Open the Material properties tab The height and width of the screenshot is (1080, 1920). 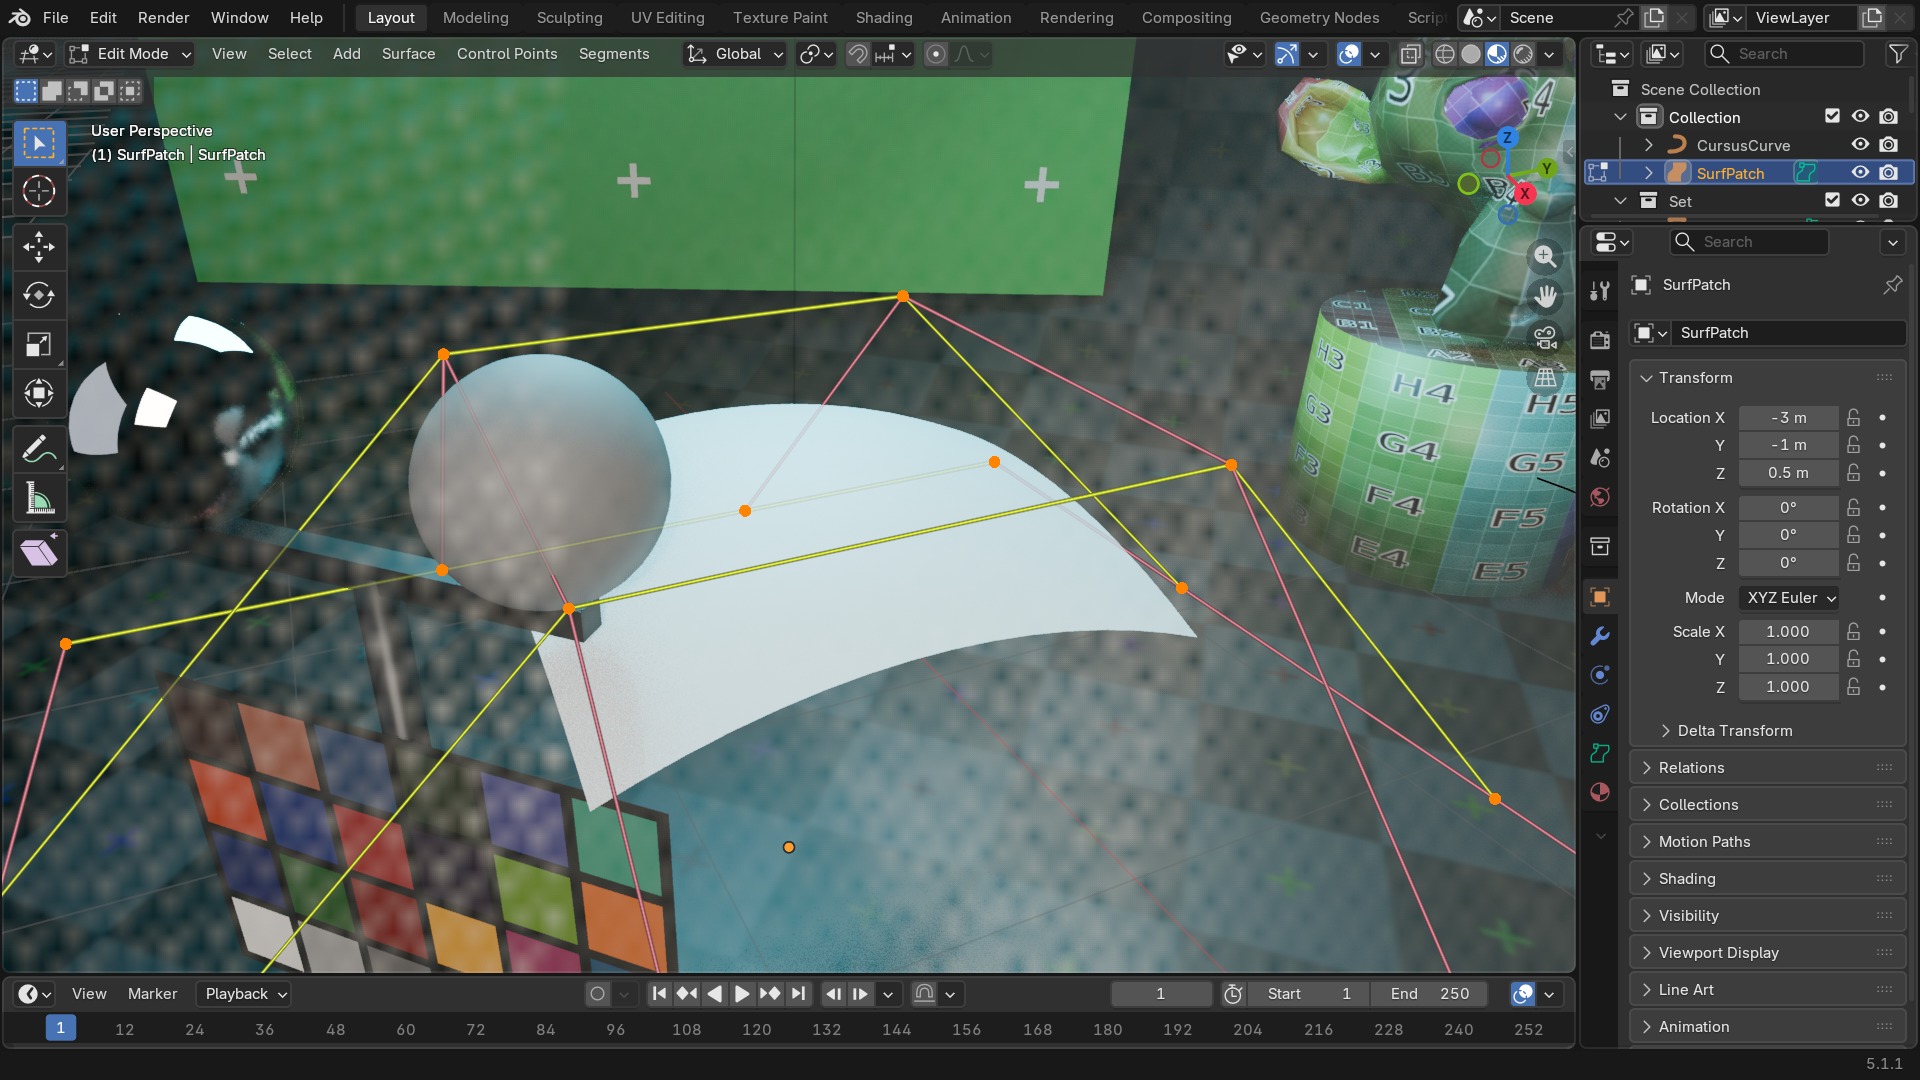(x=1600, y=792)
